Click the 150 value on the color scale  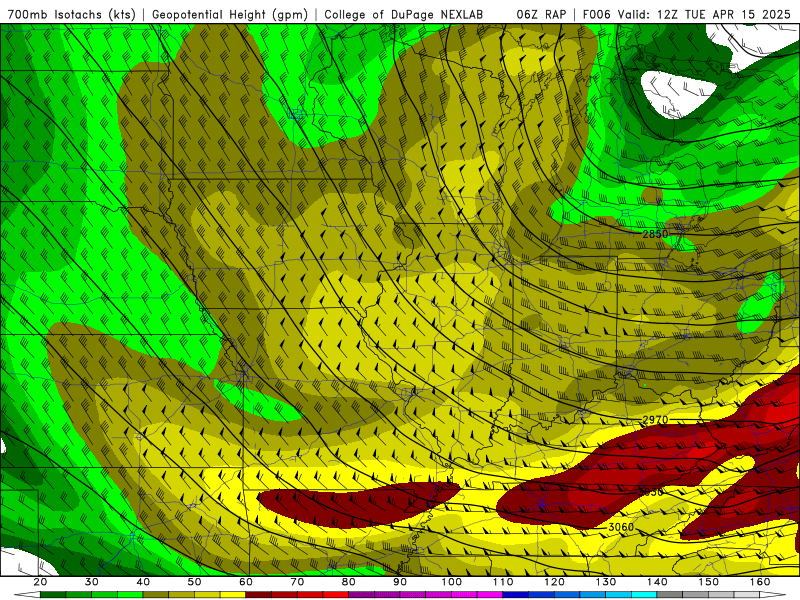(x=709, y=582)
